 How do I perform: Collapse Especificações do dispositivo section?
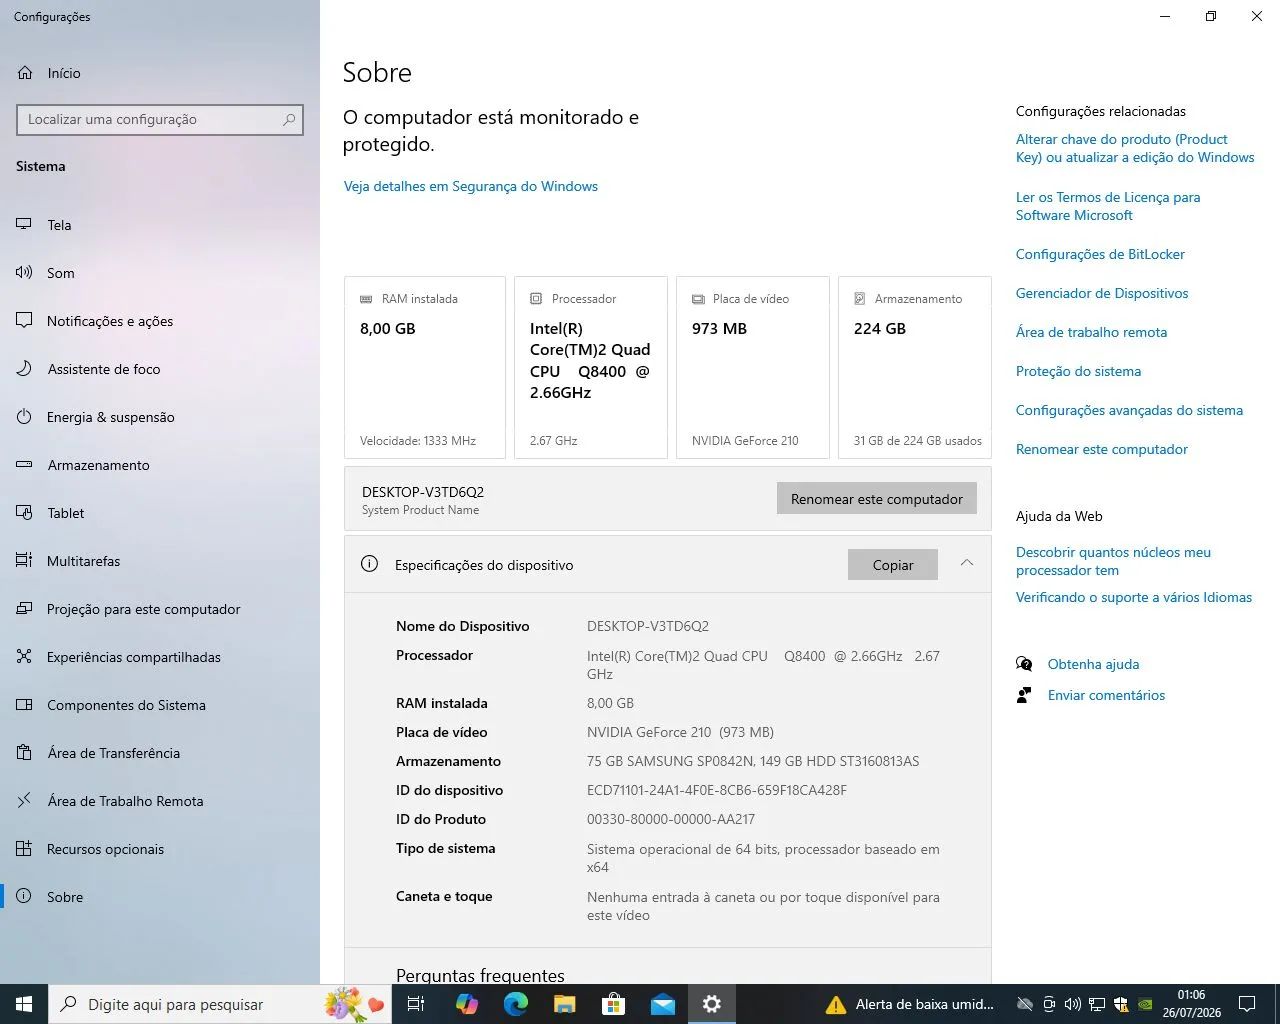point(967,564)
